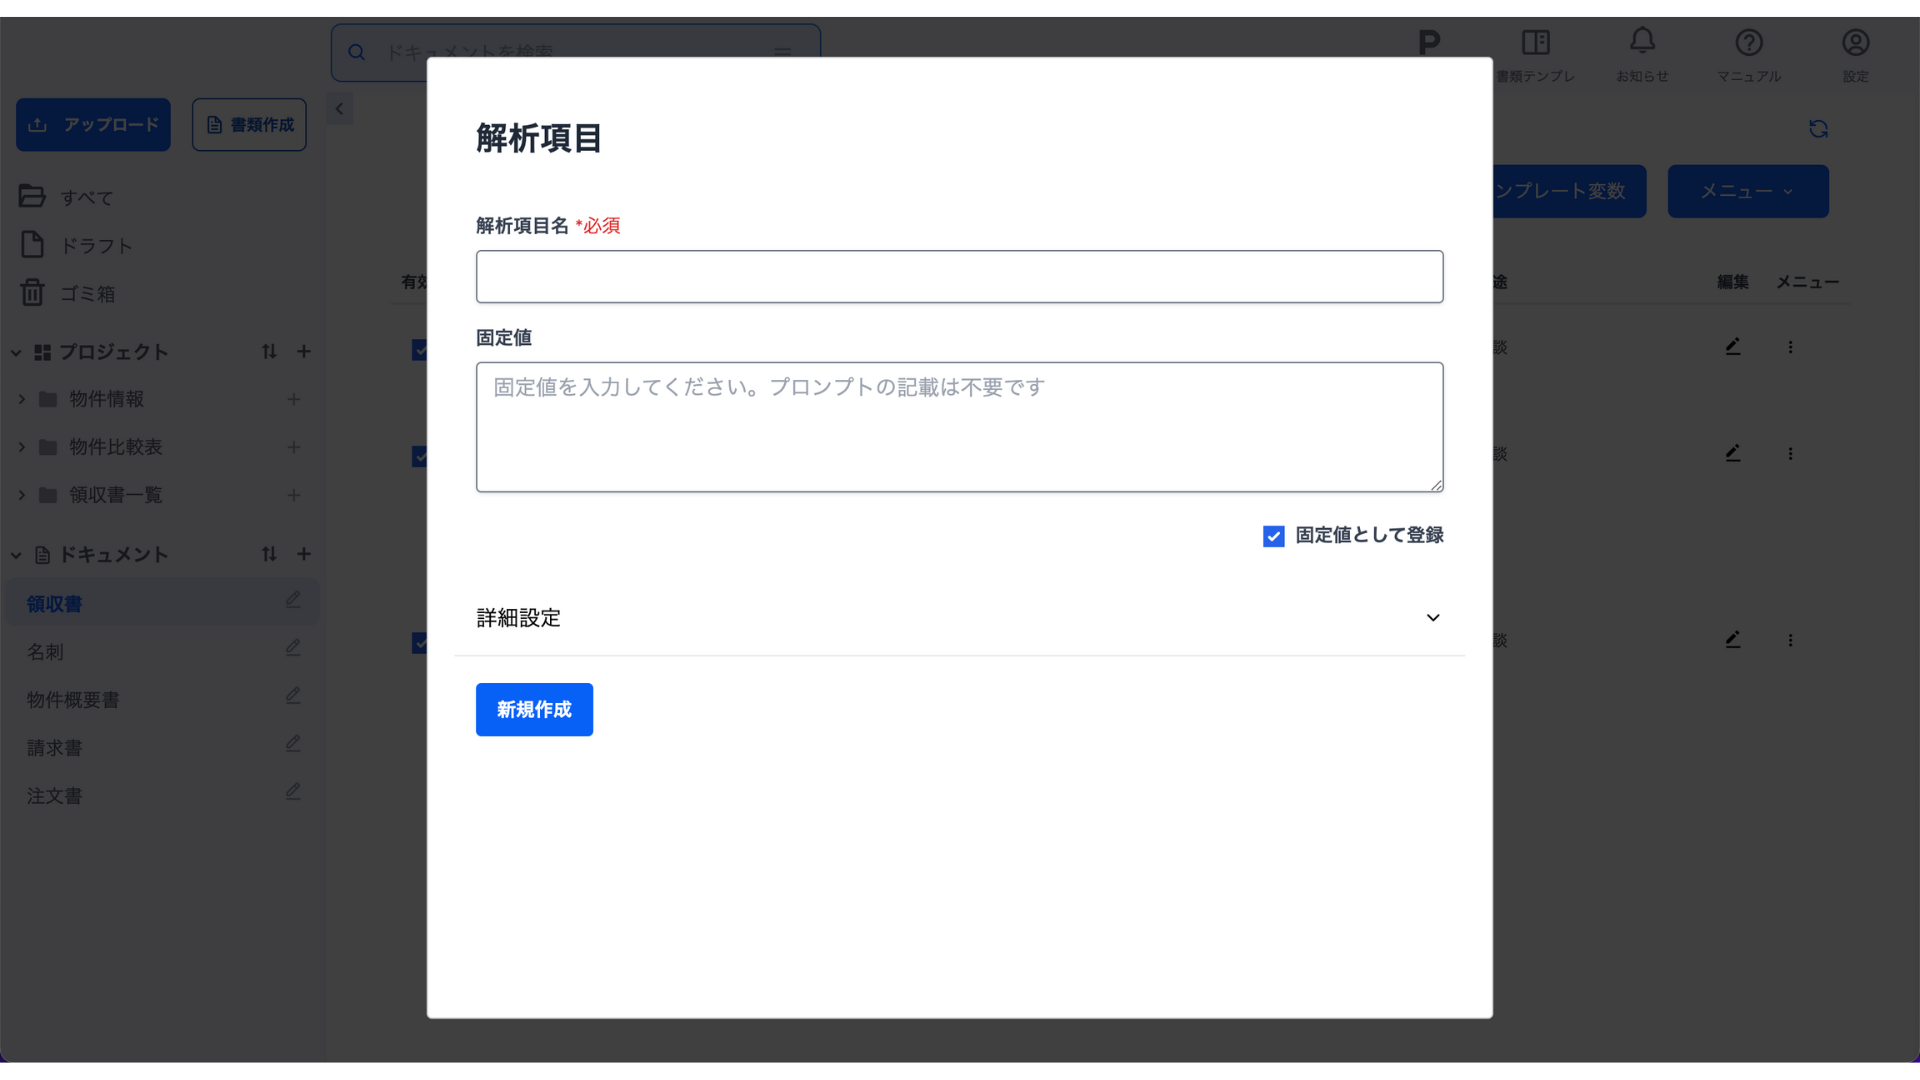This screenshot has height=1080, width=1920.
Task: Open the manual help icon
Action: [1748, 43]
